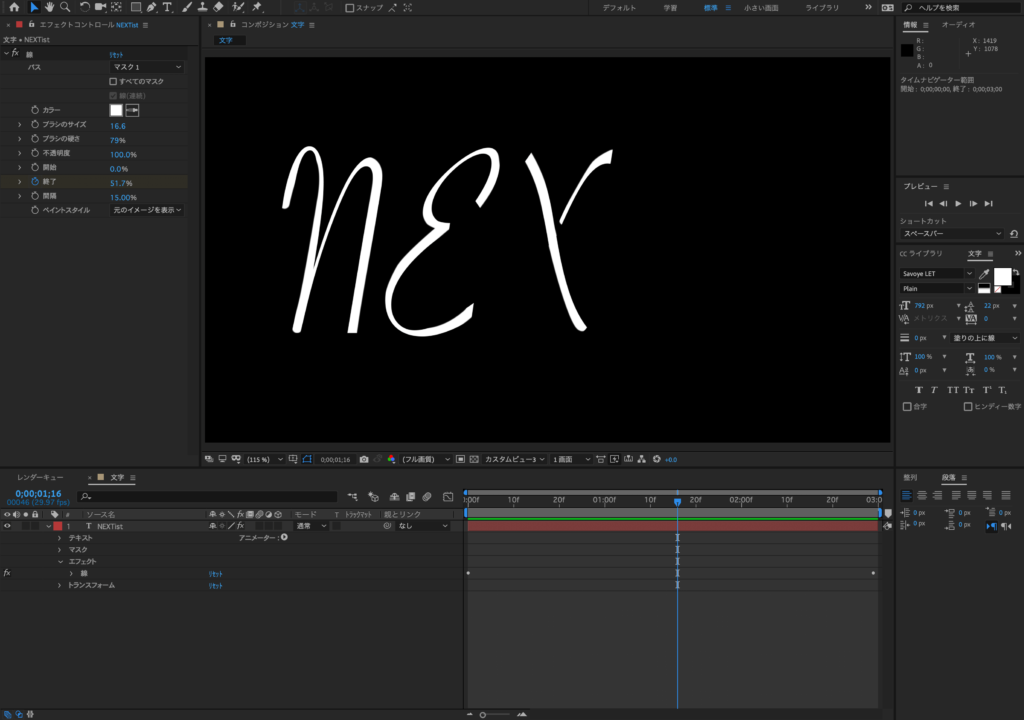Open the Savoye LET font dropdown
Screen dimensions: 1024x720
(936, 274)
